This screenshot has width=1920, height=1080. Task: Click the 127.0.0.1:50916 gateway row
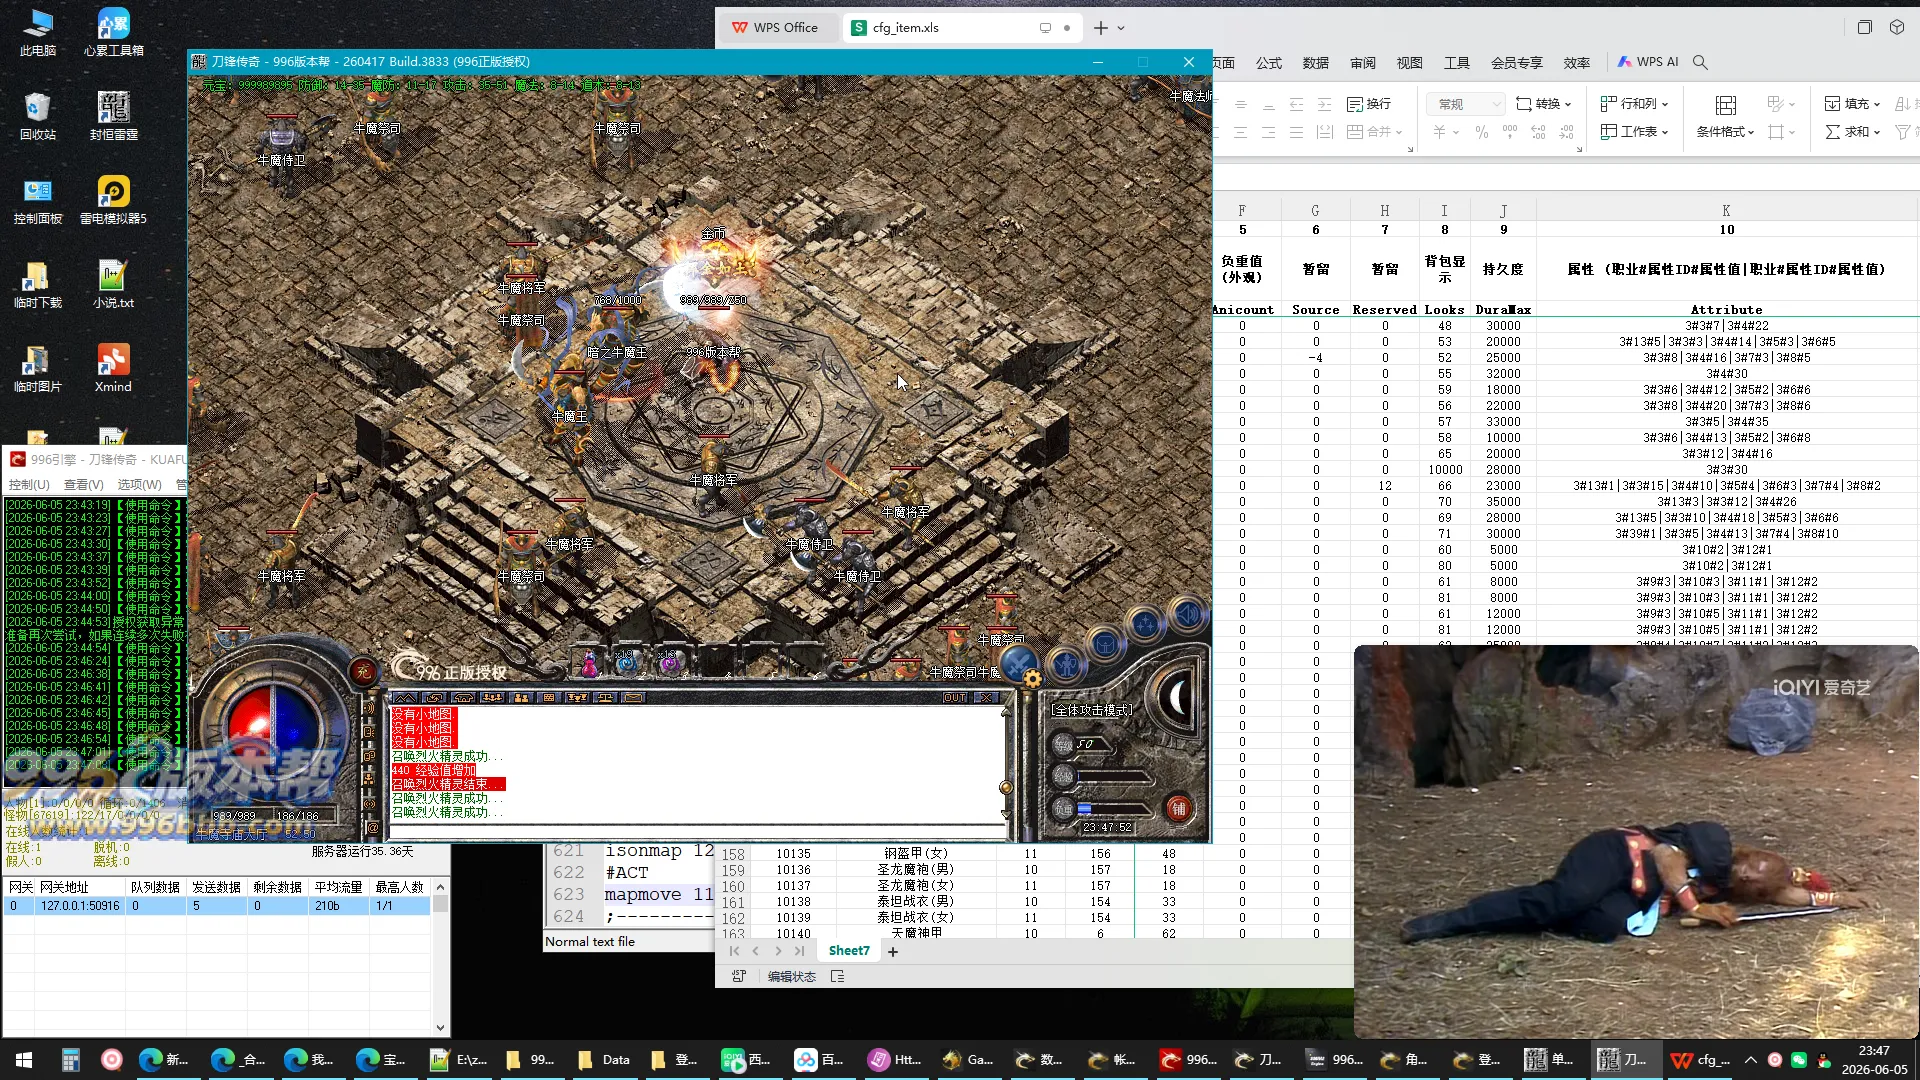tap(218, 906)
